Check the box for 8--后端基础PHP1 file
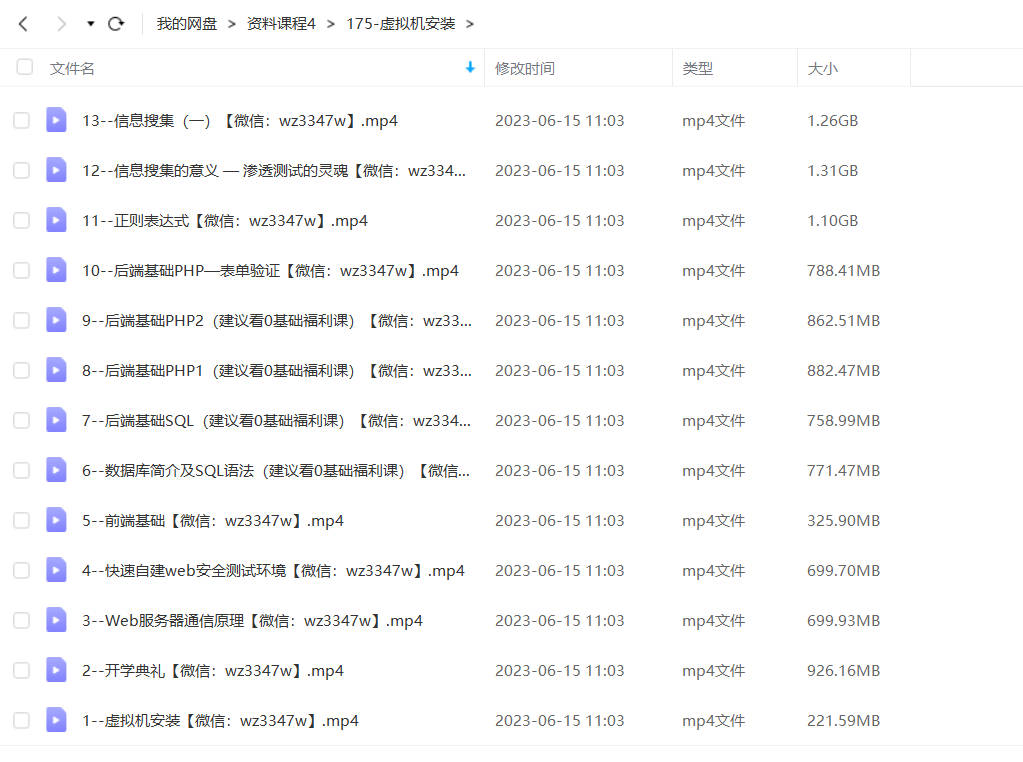The height and width of the screenshot is (762, 1023). 22,371
